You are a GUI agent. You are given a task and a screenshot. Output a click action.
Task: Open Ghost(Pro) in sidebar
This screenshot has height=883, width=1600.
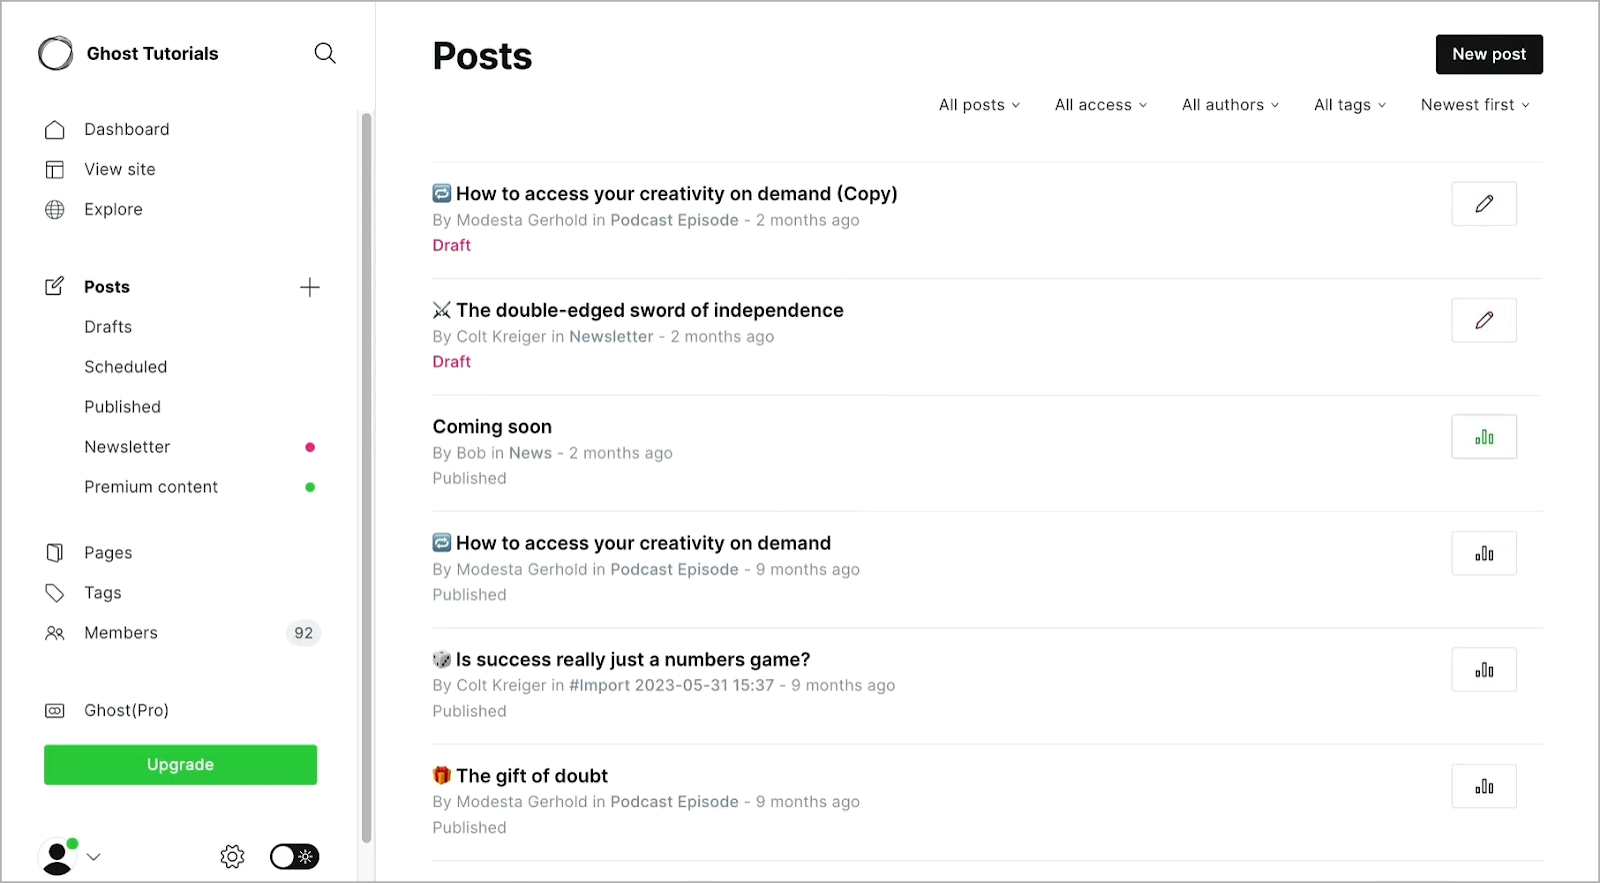tap(126, 710)
